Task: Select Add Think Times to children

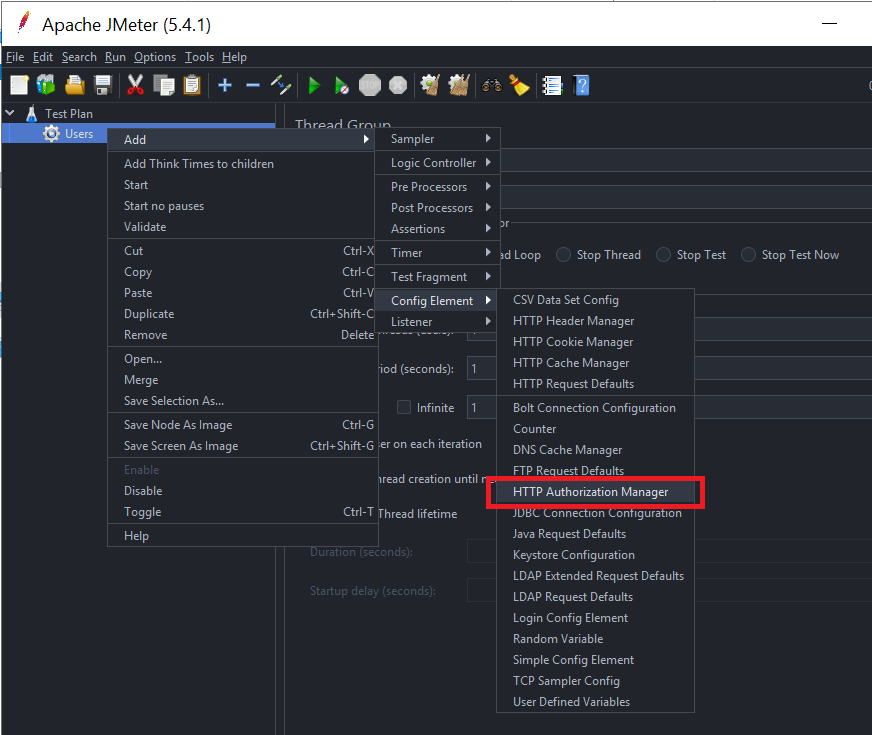Action: click(242, 163)
